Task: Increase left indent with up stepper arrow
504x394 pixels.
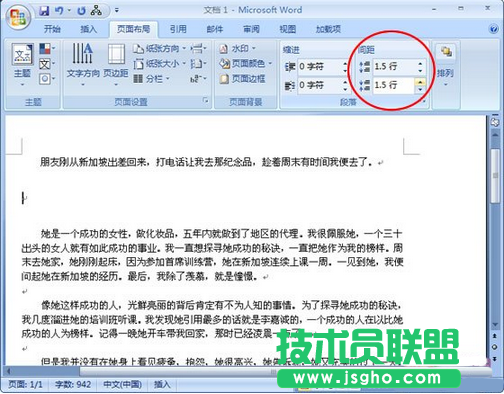Action: point(345,63)
